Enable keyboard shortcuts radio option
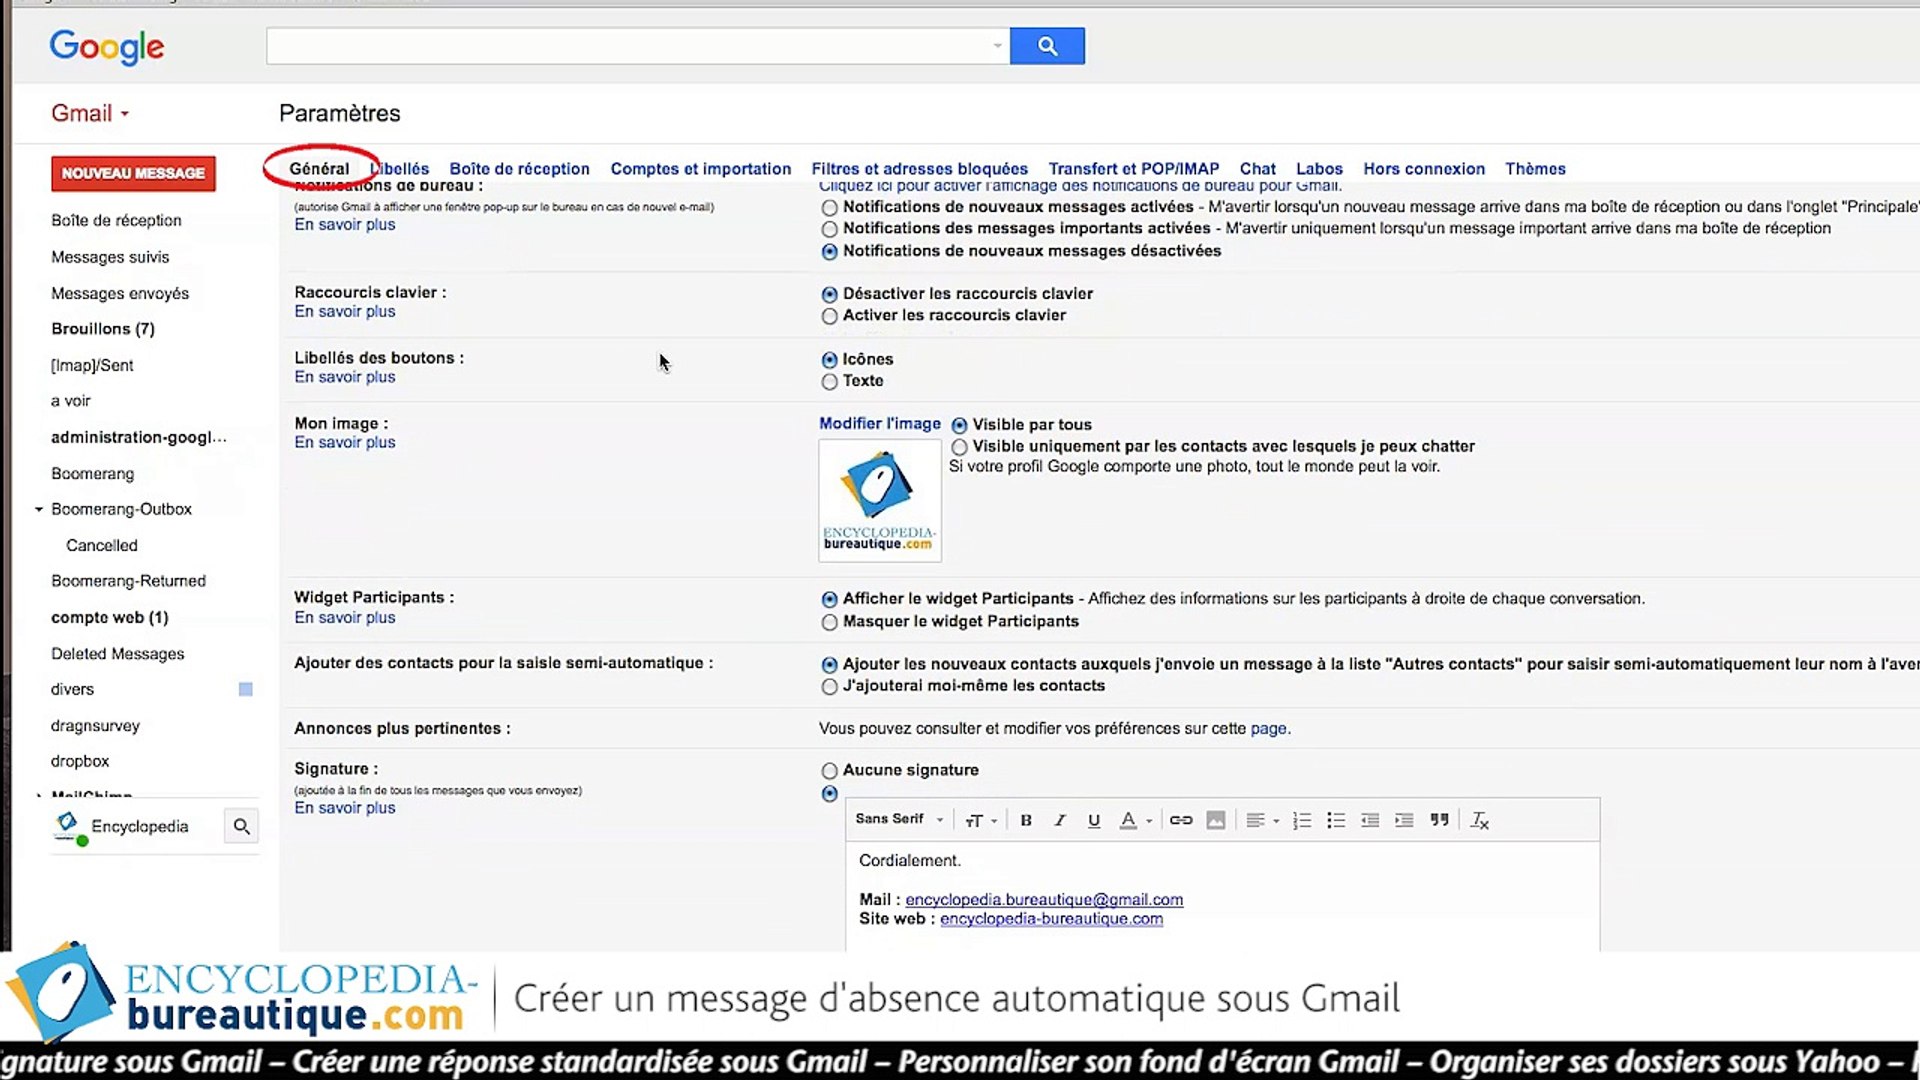 click(829, 316)
